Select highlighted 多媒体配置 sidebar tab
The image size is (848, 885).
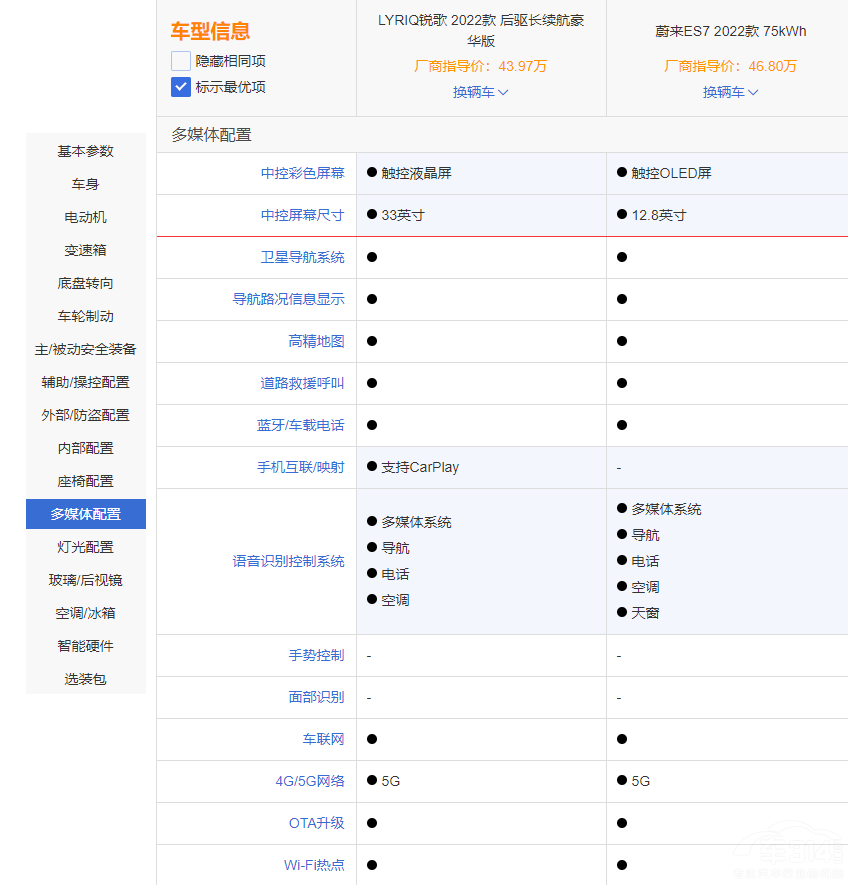click(86, 514)
